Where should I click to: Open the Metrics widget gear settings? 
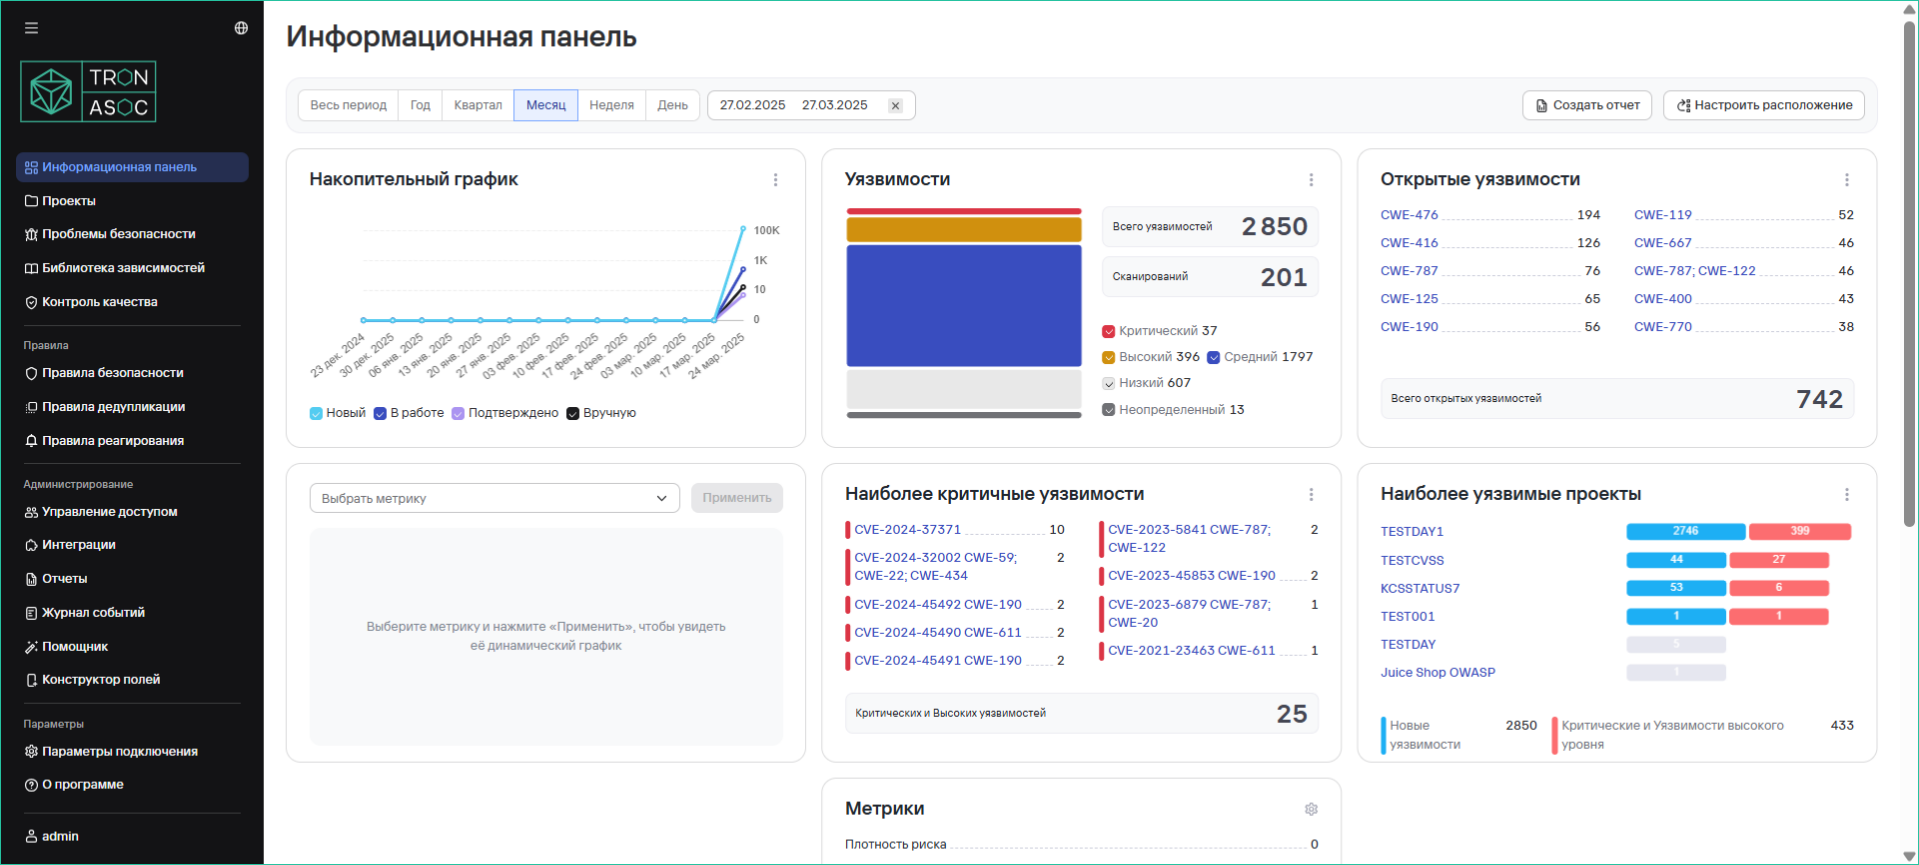coord(1311,809)
